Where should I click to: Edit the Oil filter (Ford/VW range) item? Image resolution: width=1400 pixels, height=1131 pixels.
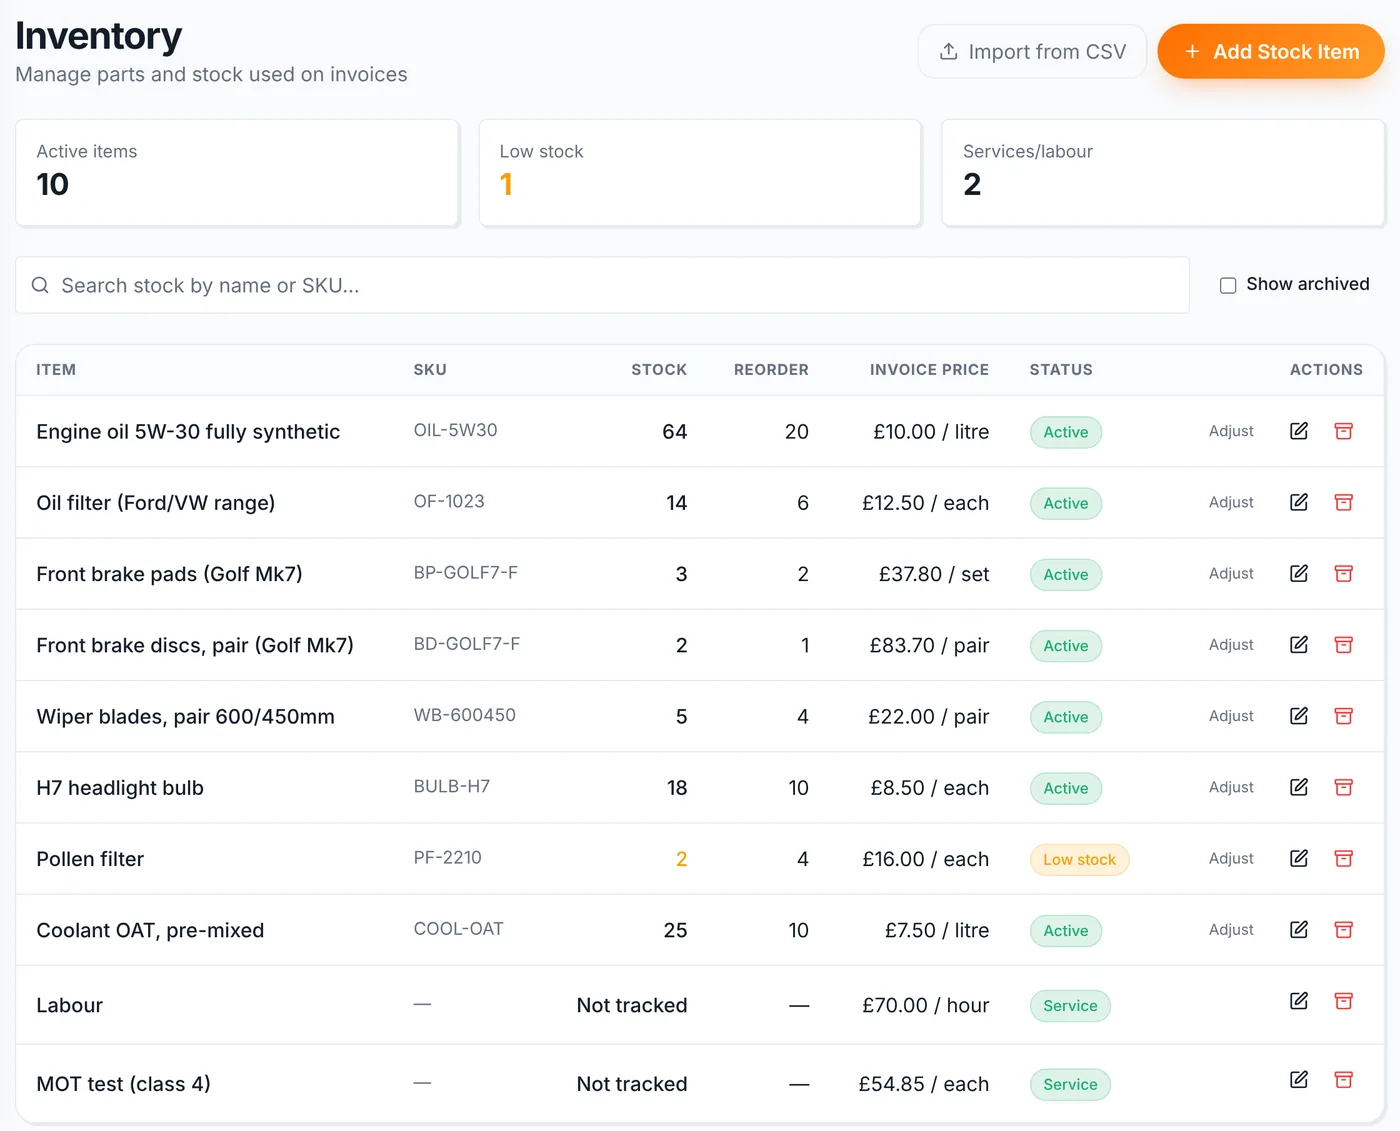1299,502
